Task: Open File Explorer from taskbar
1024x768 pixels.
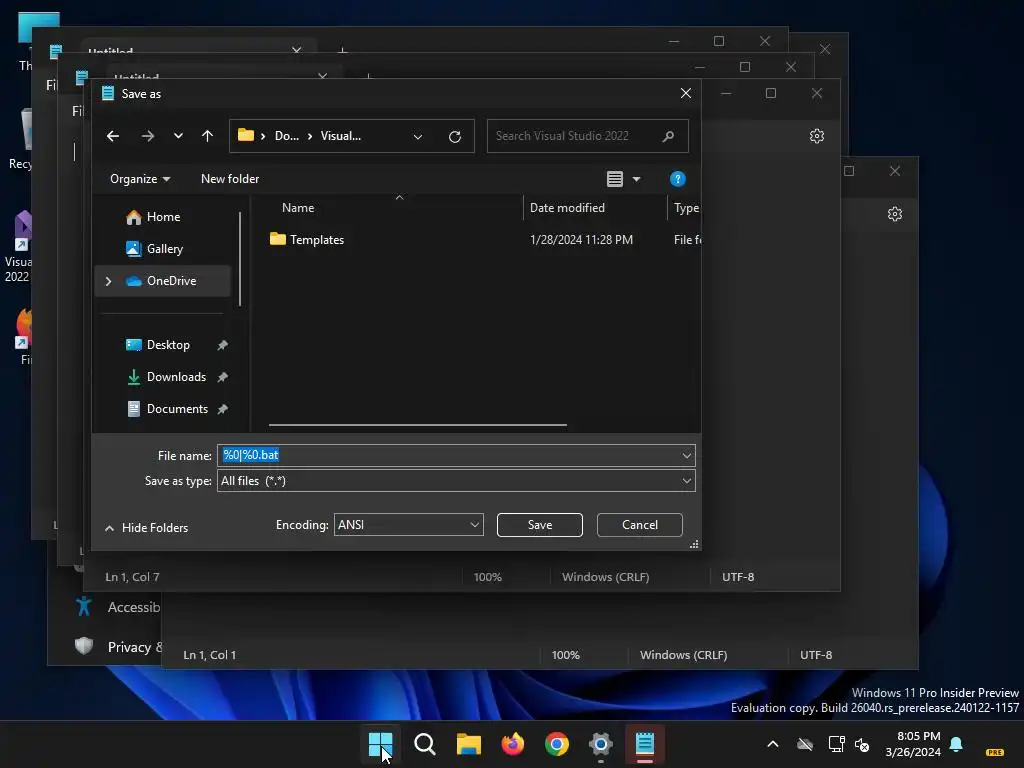Action: [468, 744]
